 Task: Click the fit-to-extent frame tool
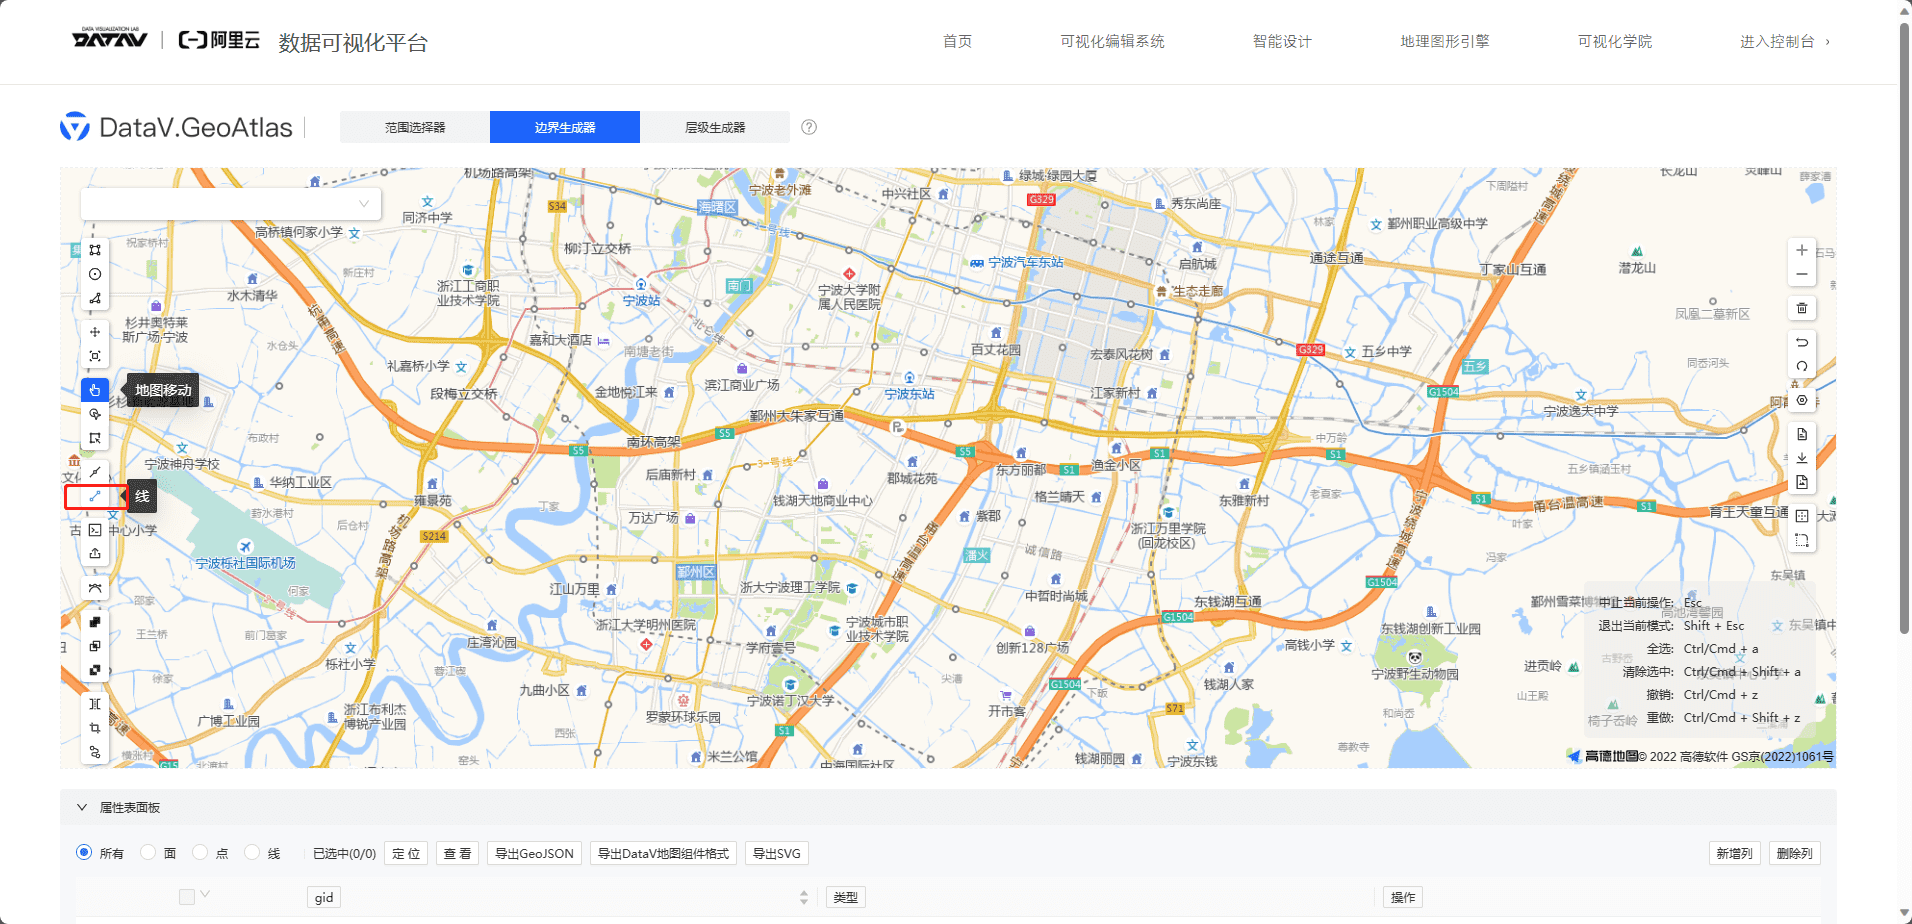point(95,356)
